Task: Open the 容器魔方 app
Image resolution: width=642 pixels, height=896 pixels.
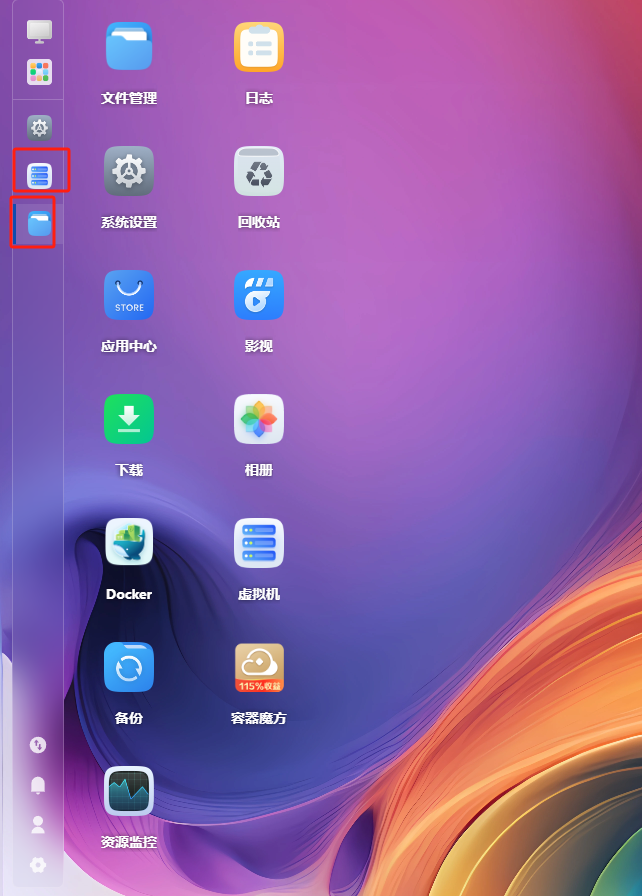Action: coord(259,667)
